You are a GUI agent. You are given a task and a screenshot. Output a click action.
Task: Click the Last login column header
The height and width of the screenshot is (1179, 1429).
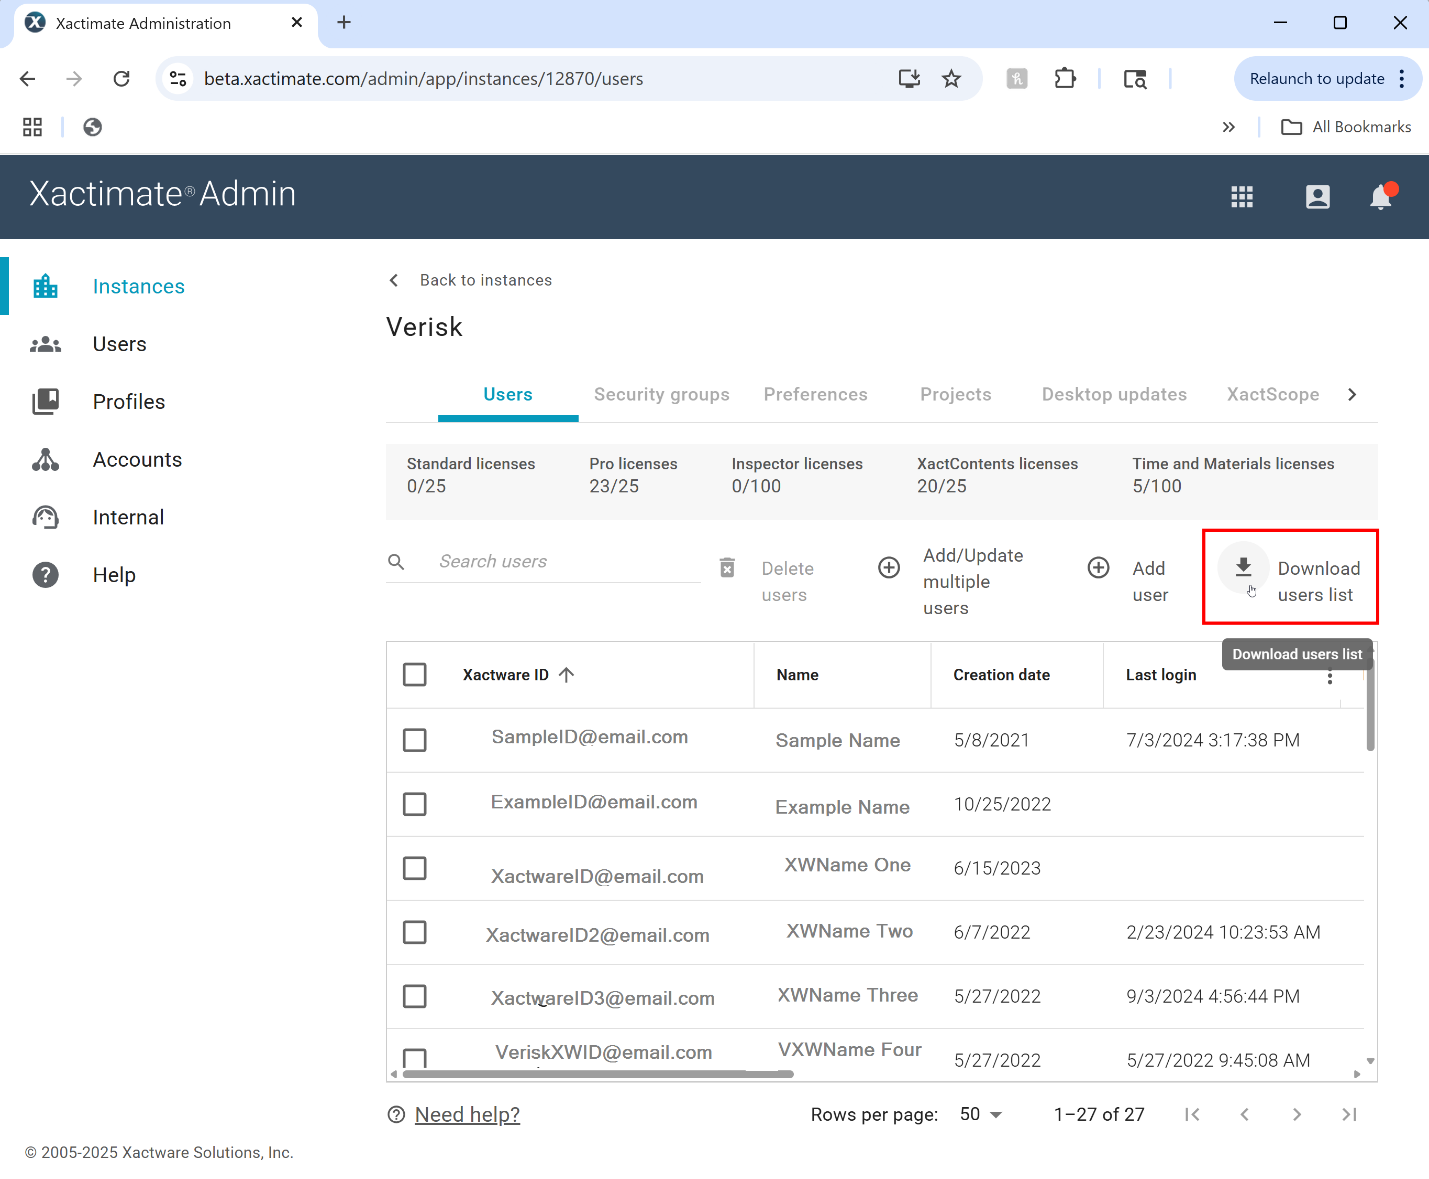pyautogui.click(x=1161, y=675)
